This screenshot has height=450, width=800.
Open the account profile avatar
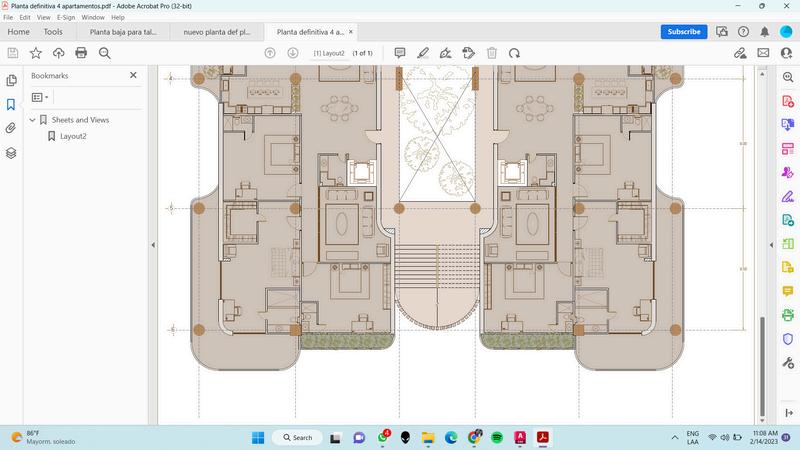click(x=786, y=32)
